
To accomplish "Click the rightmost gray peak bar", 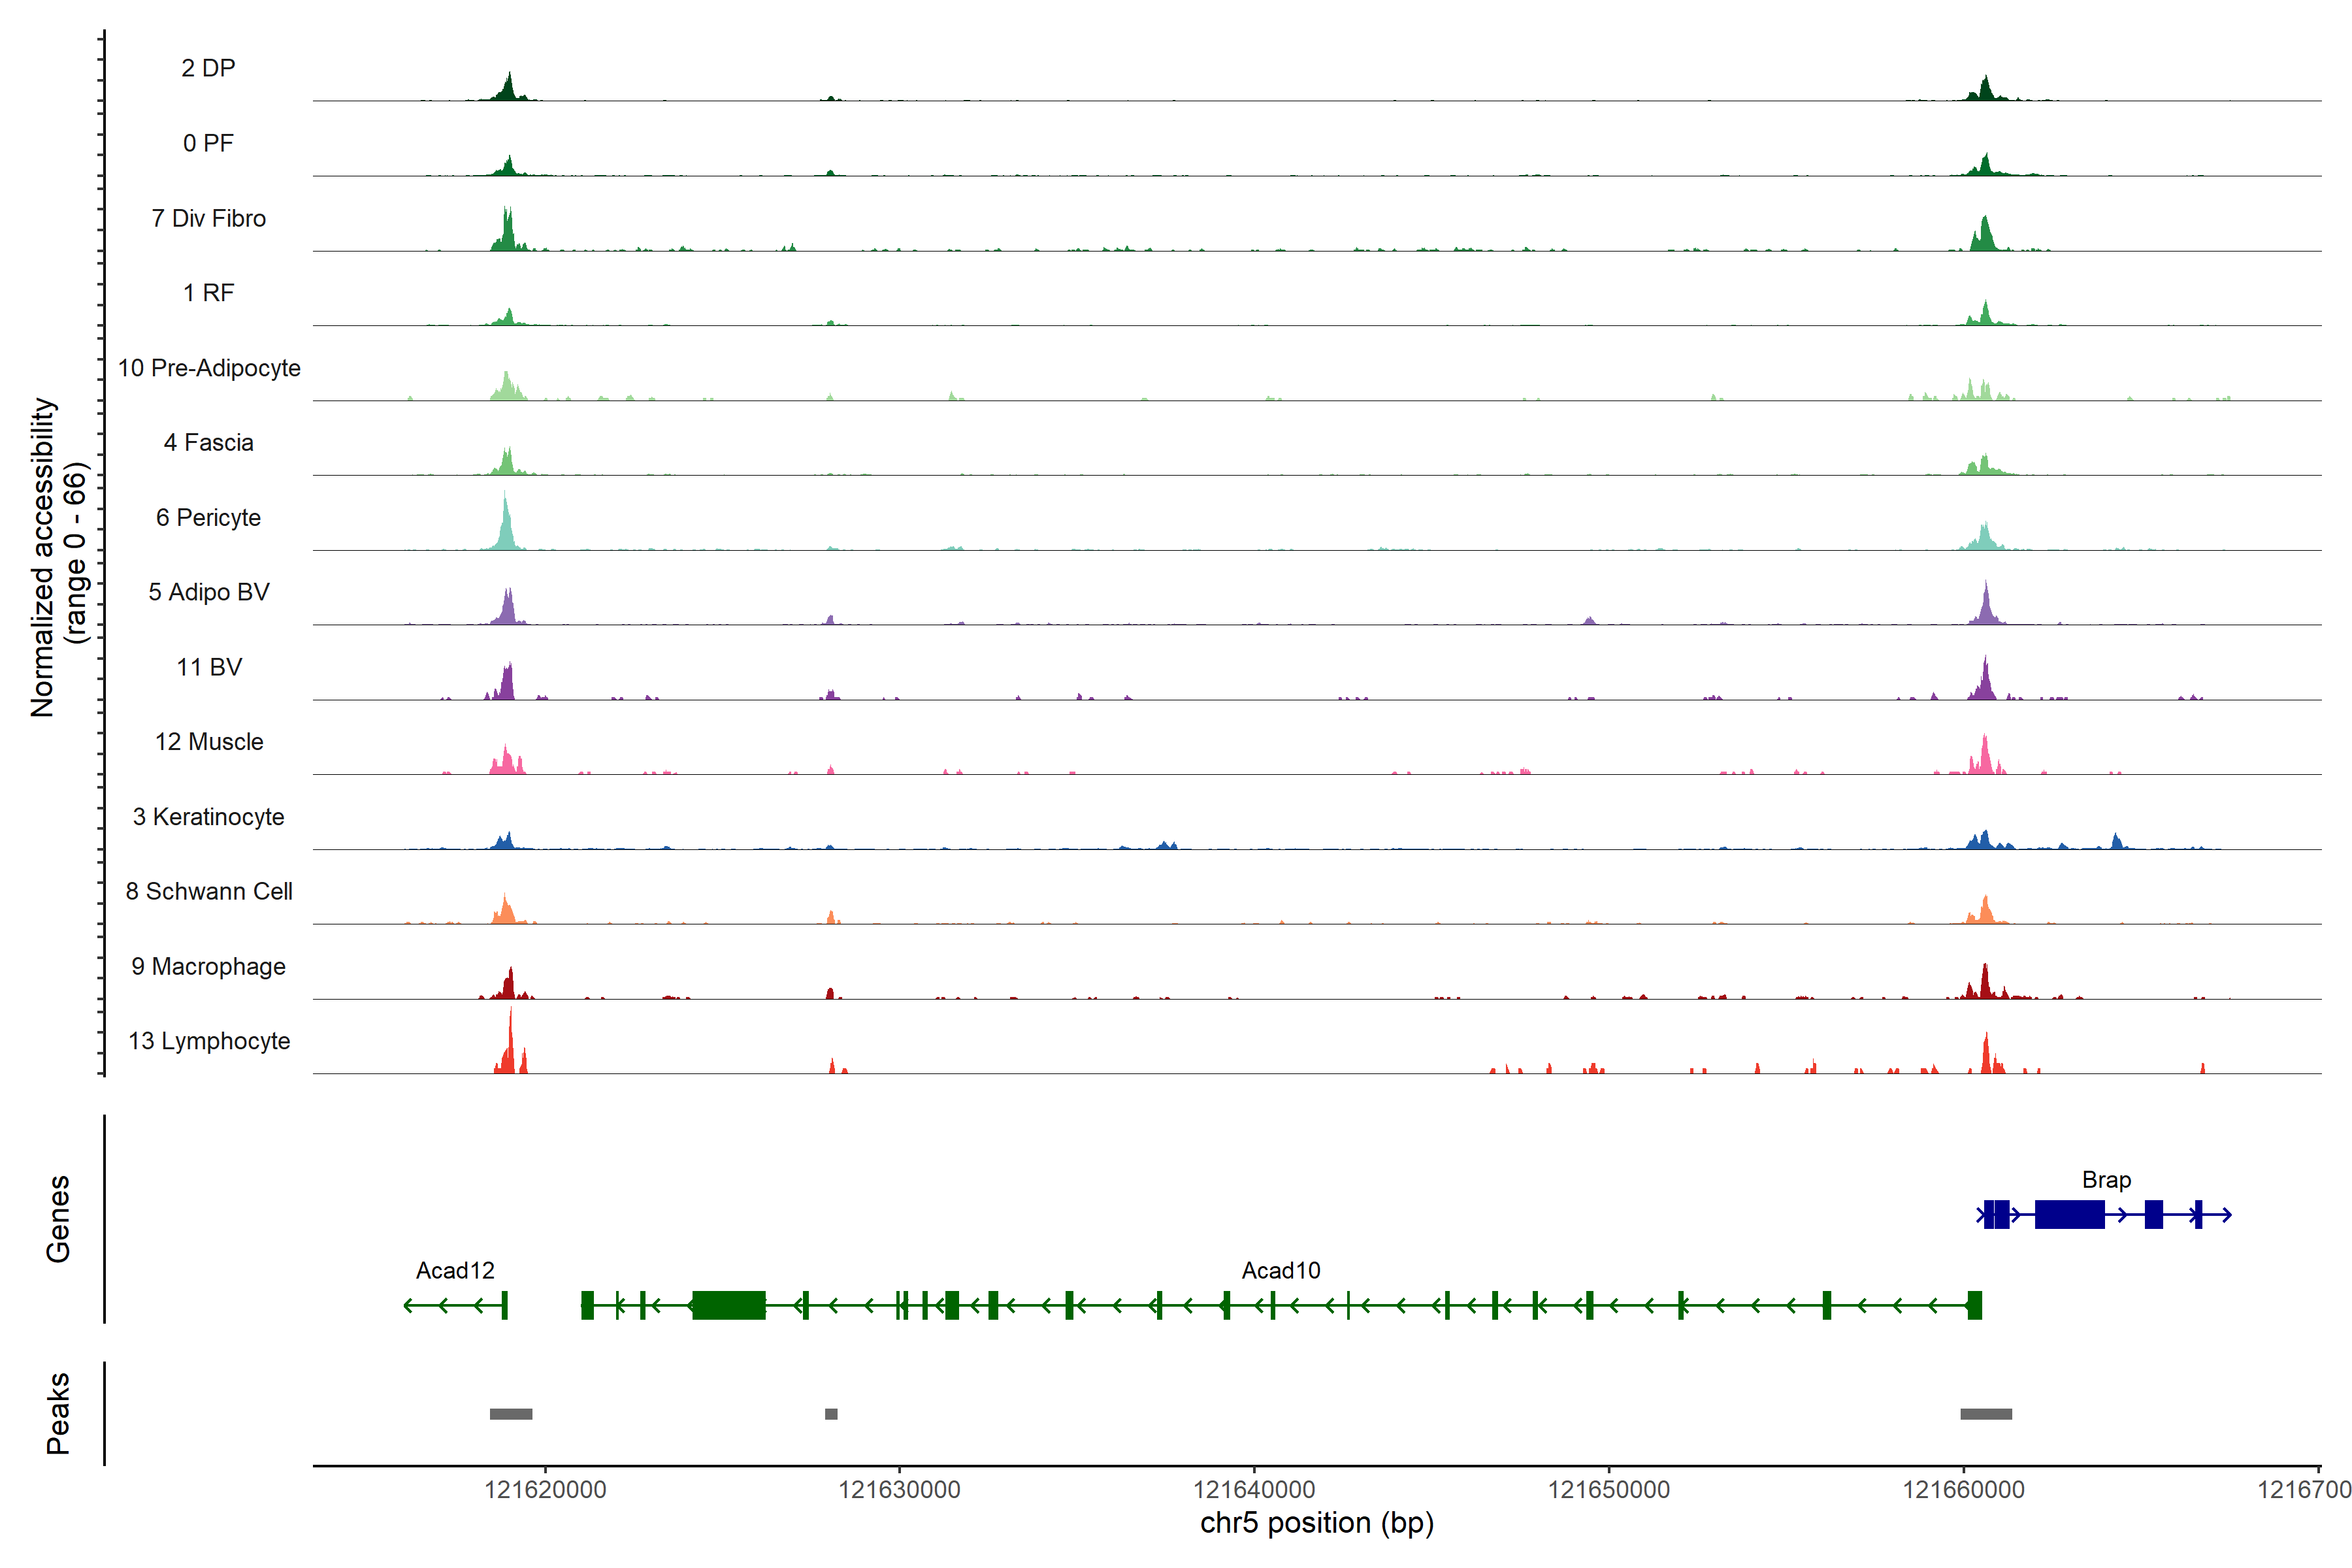I will (1986, 1414).
